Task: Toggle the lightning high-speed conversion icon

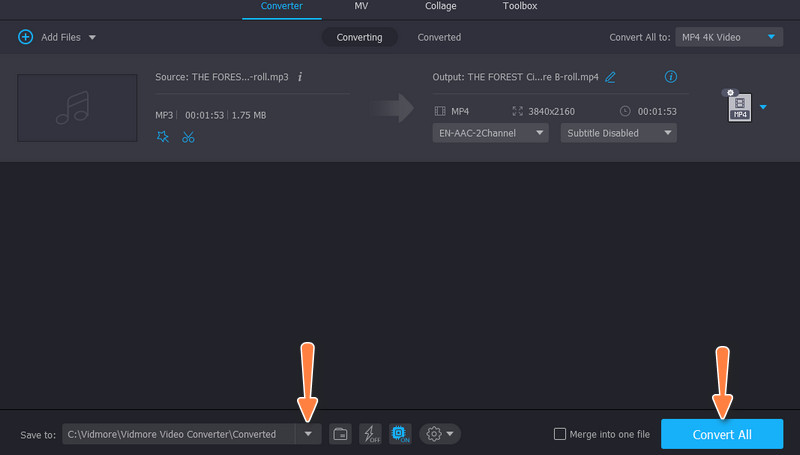Action: 370,433
